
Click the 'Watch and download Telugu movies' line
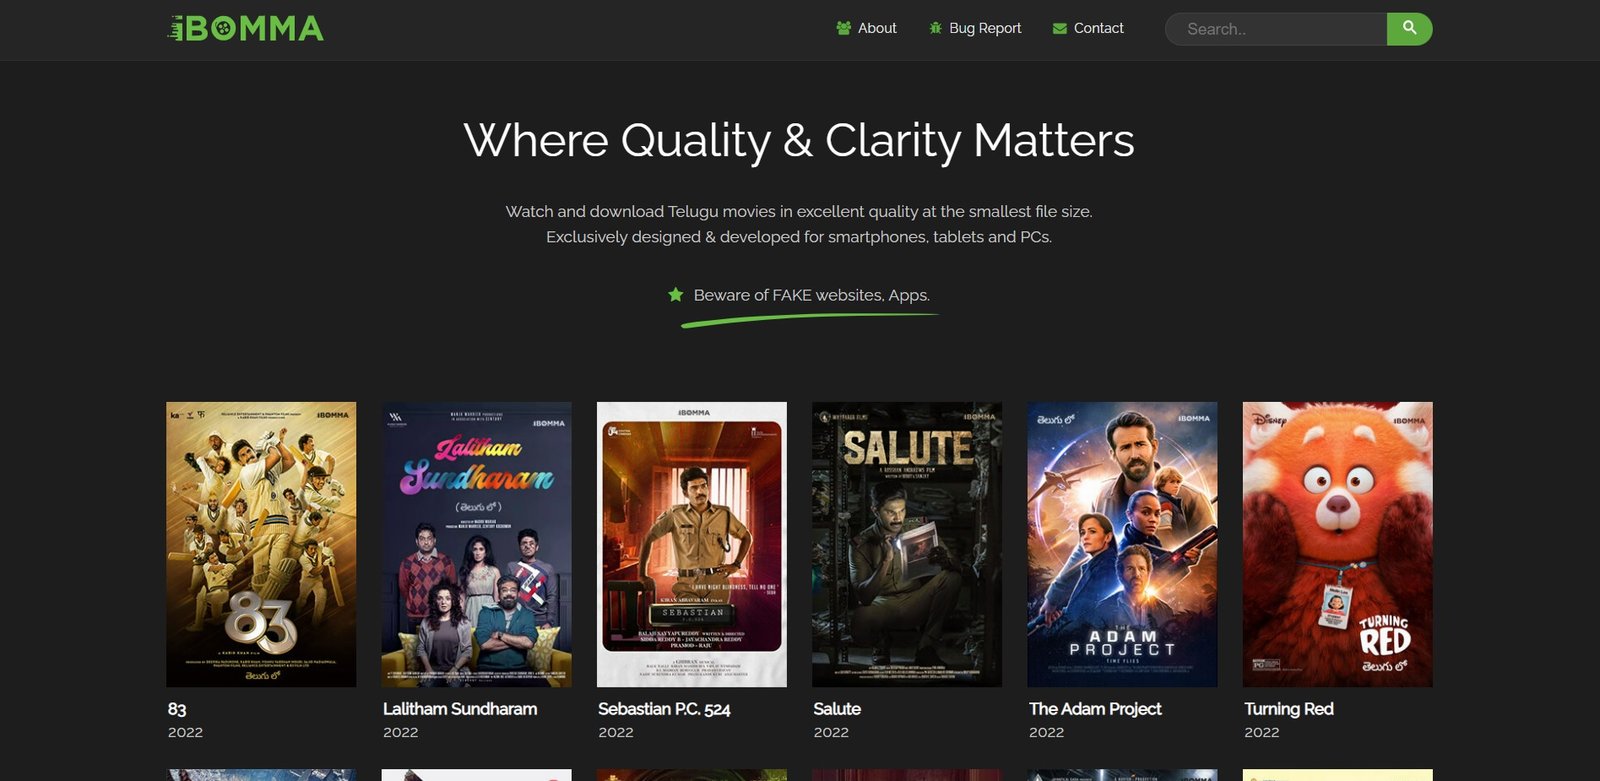(x=799, y=211)
